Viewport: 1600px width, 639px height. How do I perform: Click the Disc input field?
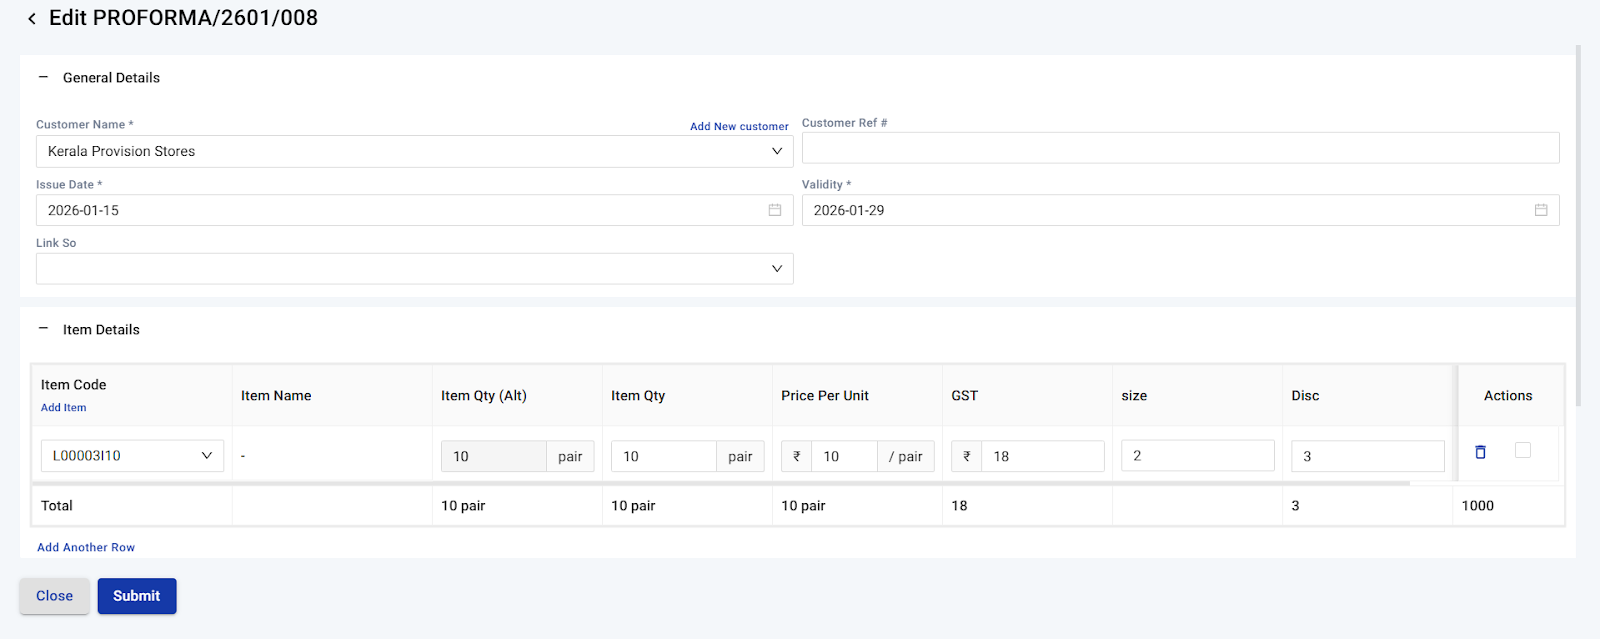1367,456
